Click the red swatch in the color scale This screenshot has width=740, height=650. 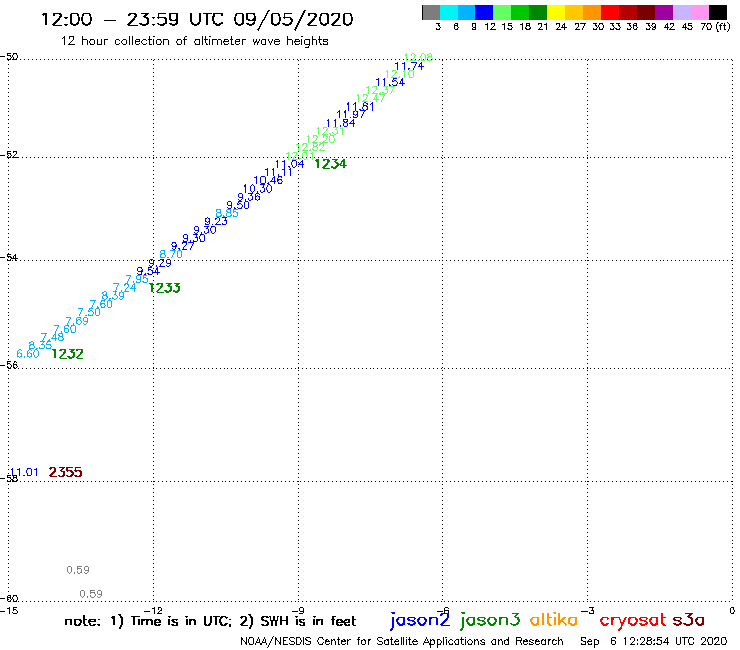[610, 12]
